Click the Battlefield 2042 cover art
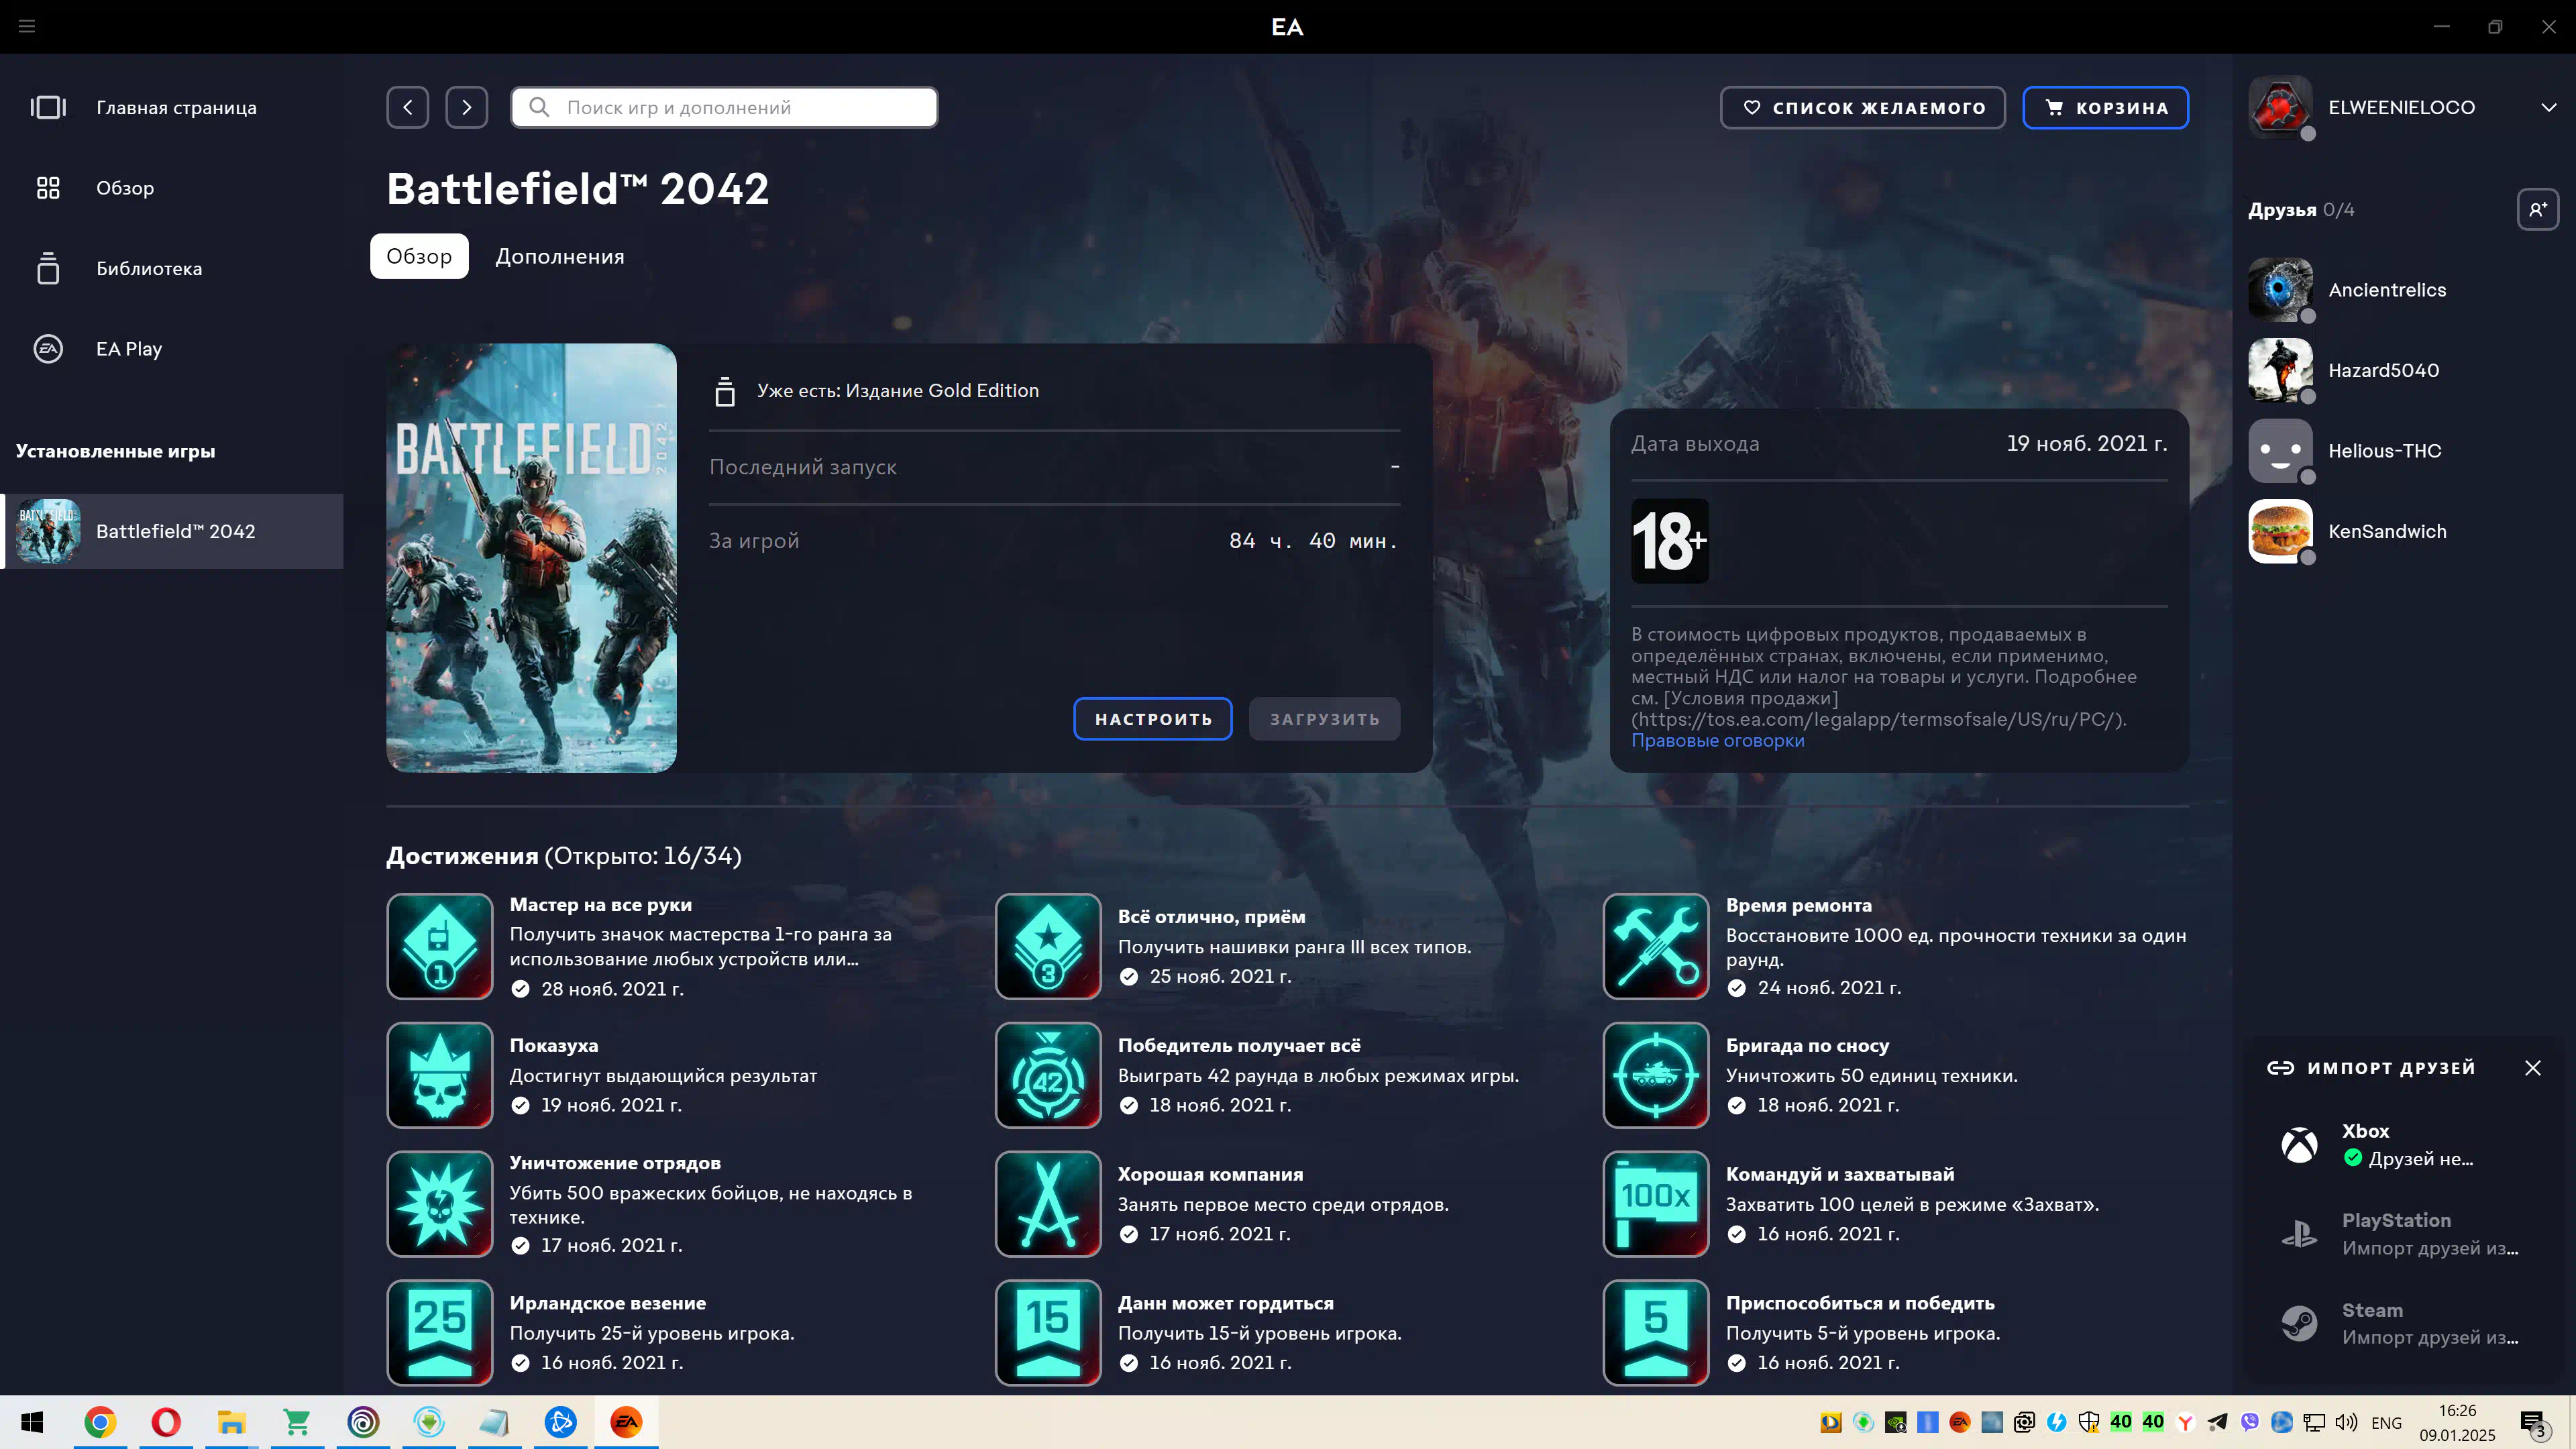 [x=531, y=557]
